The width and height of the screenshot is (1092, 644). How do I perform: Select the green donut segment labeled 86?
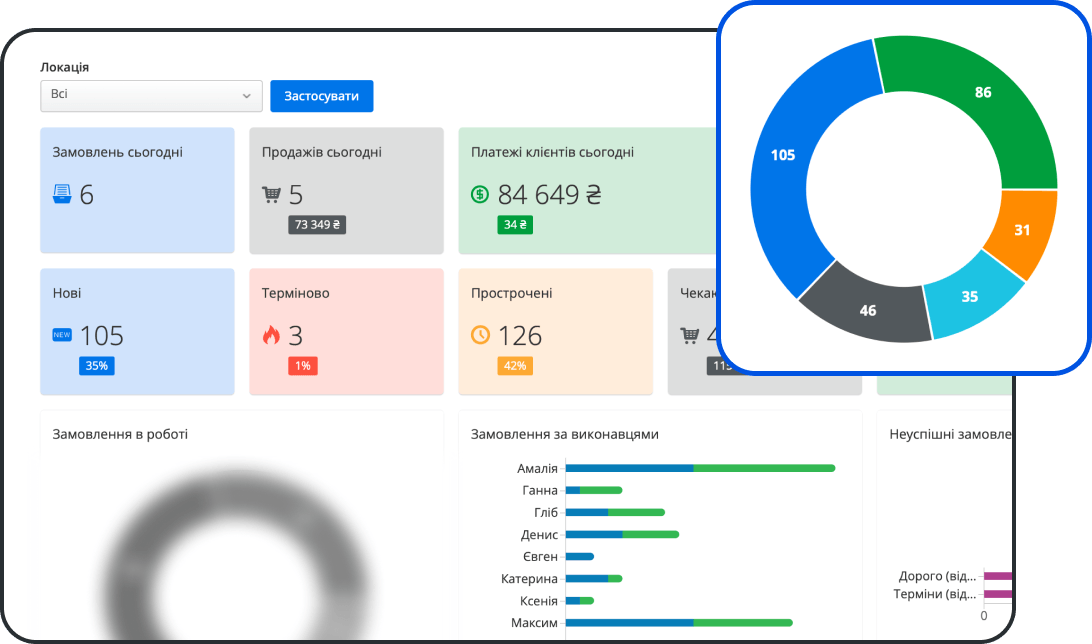pyautogui.click(x=983, y=92)
